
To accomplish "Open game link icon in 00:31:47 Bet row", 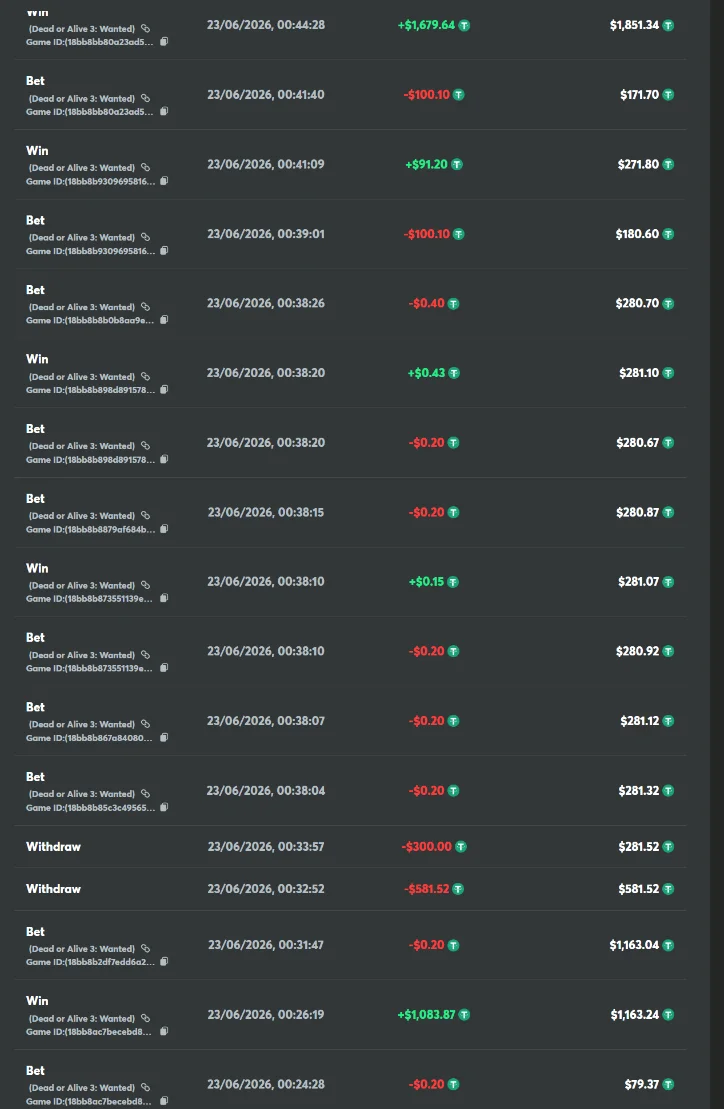I will [145, 948].
